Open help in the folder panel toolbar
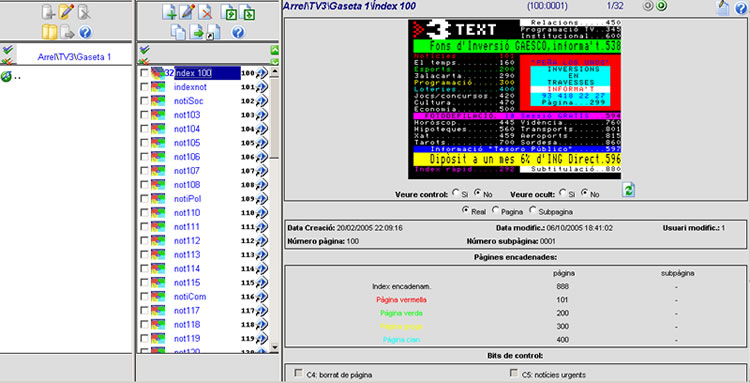750x383 pixels. click(85, 33)
